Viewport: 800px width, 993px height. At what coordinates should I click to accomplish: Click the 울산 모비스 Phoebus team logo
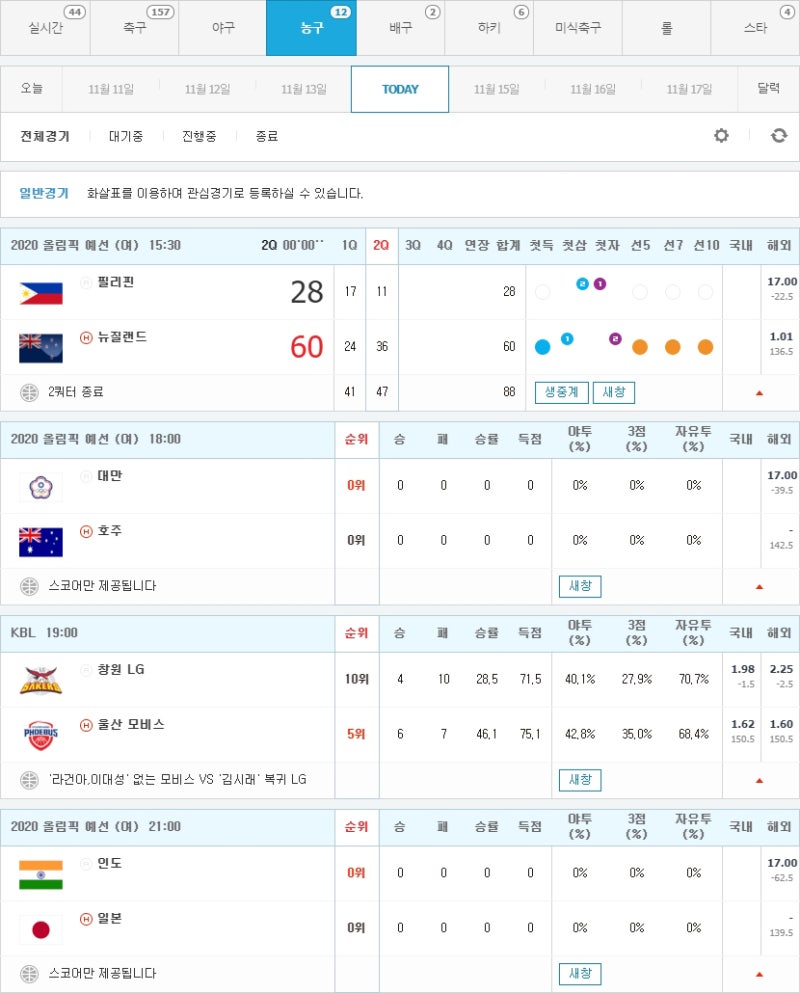coord(41,735)
